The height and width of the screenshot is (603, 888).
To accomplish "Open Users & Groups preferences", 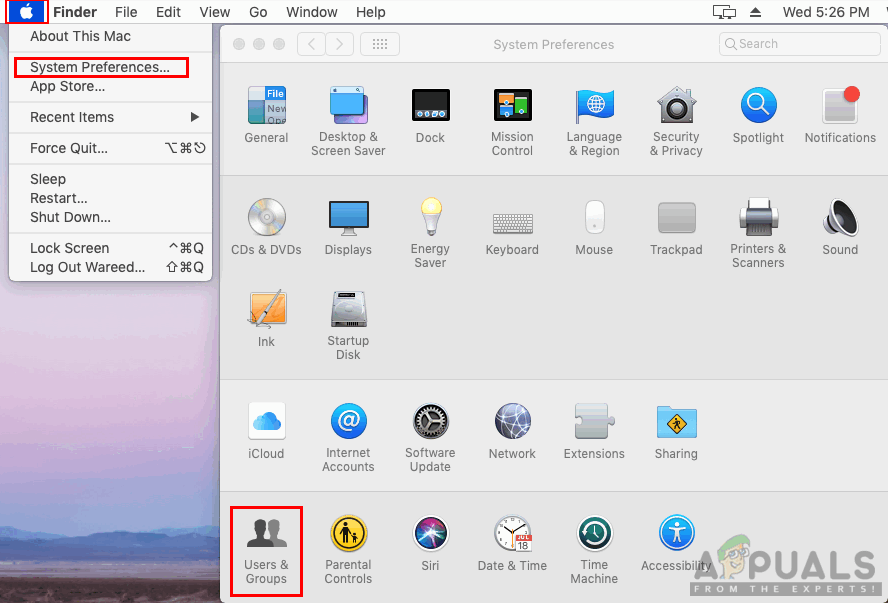I will point(266,550).
